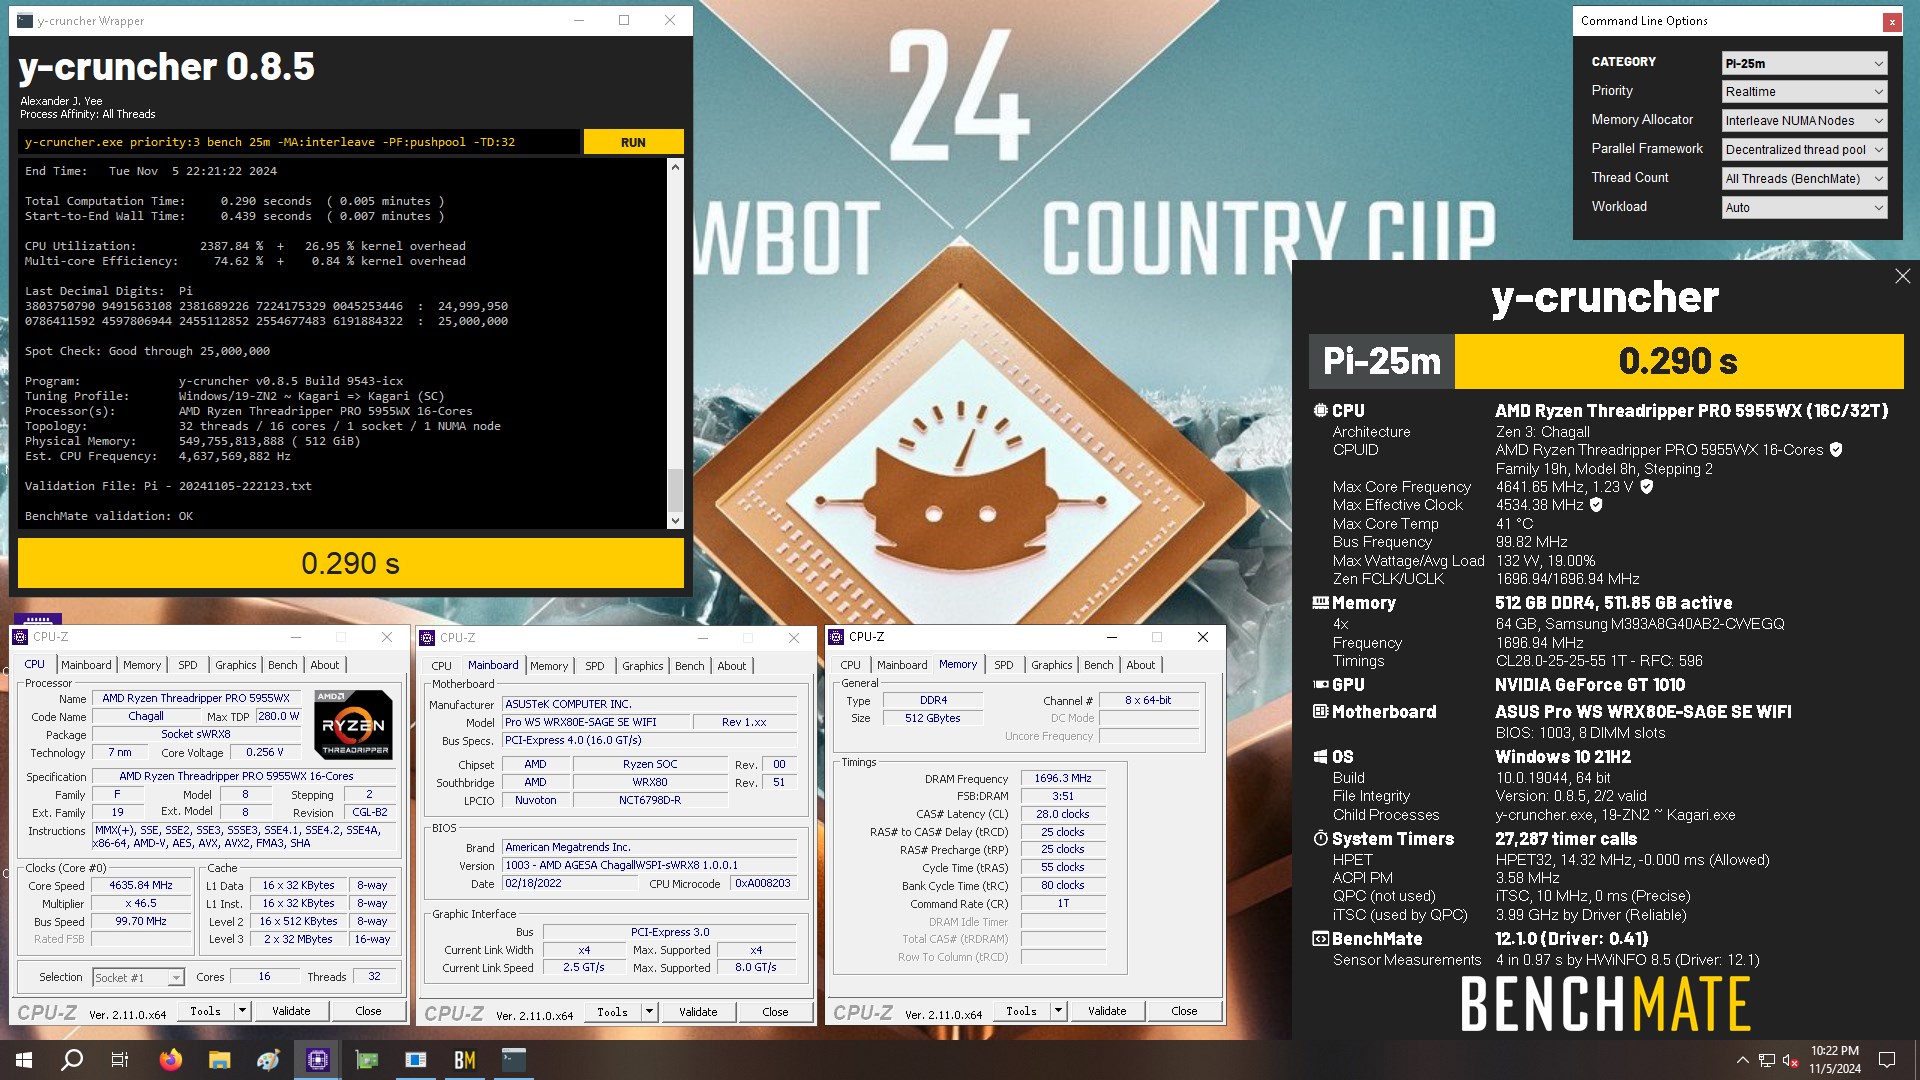Click Close in the middle CPU-Z window
This screenshot has width=1920, height=1080.
tap(775, 1012)
